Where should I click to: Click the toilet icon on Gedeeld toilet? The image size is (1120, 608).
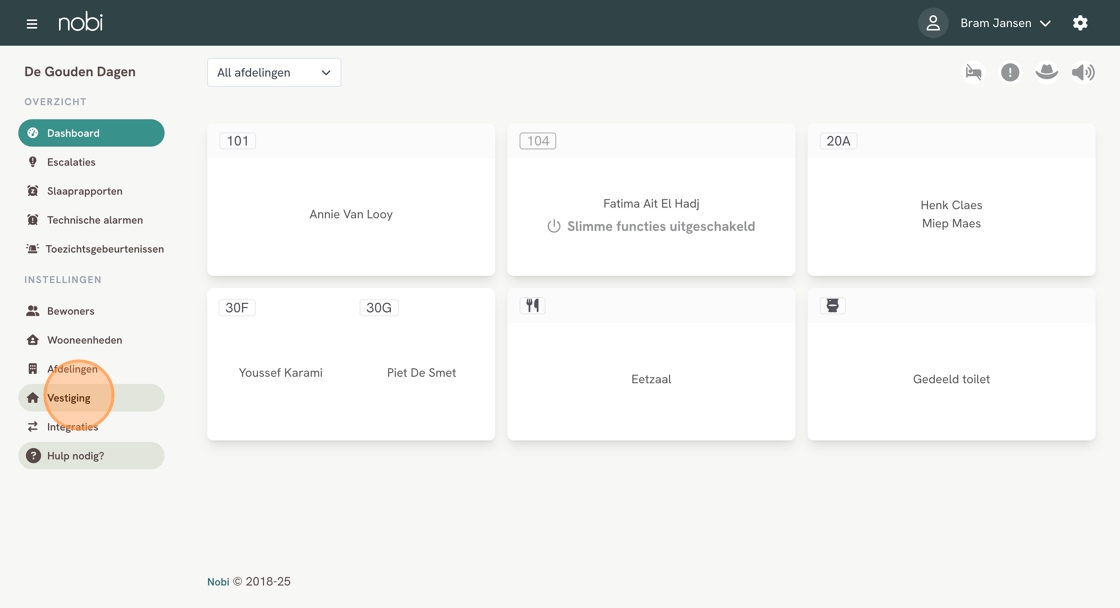point(832,306)
